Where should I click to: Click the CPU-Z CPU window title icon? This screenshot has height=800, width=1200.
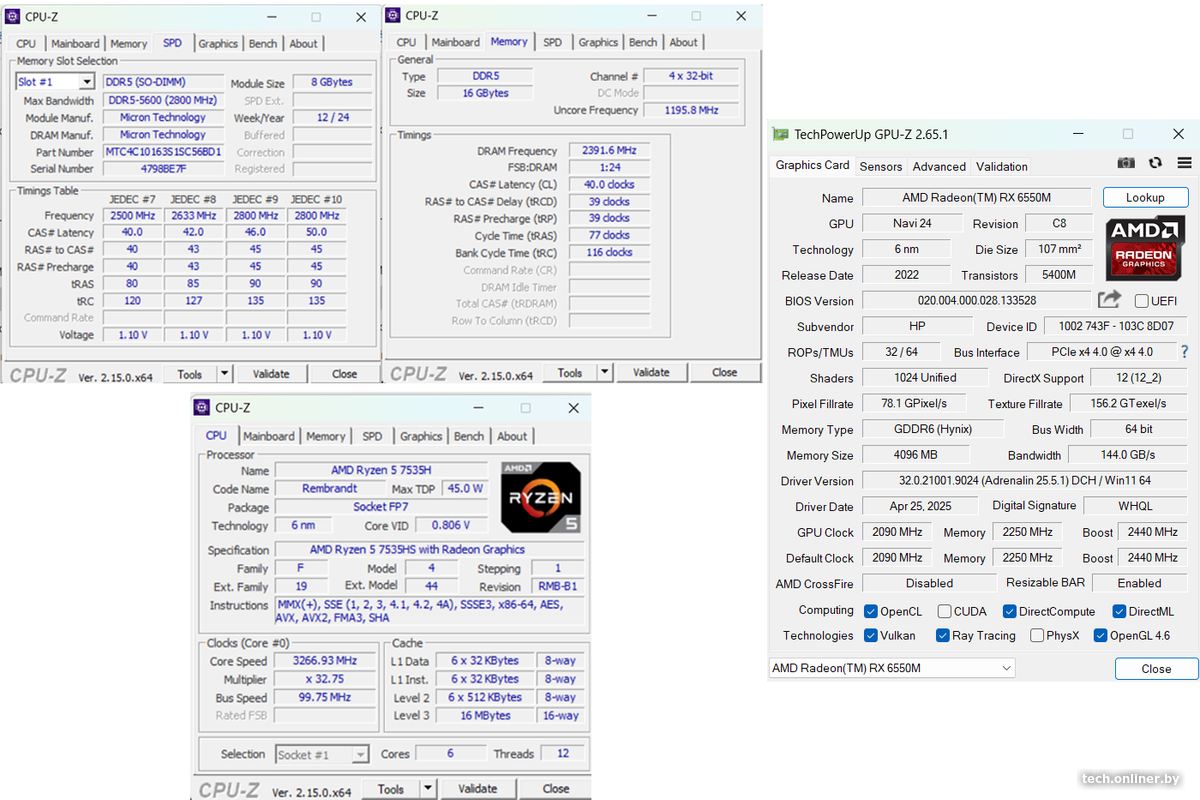point(203,407)
